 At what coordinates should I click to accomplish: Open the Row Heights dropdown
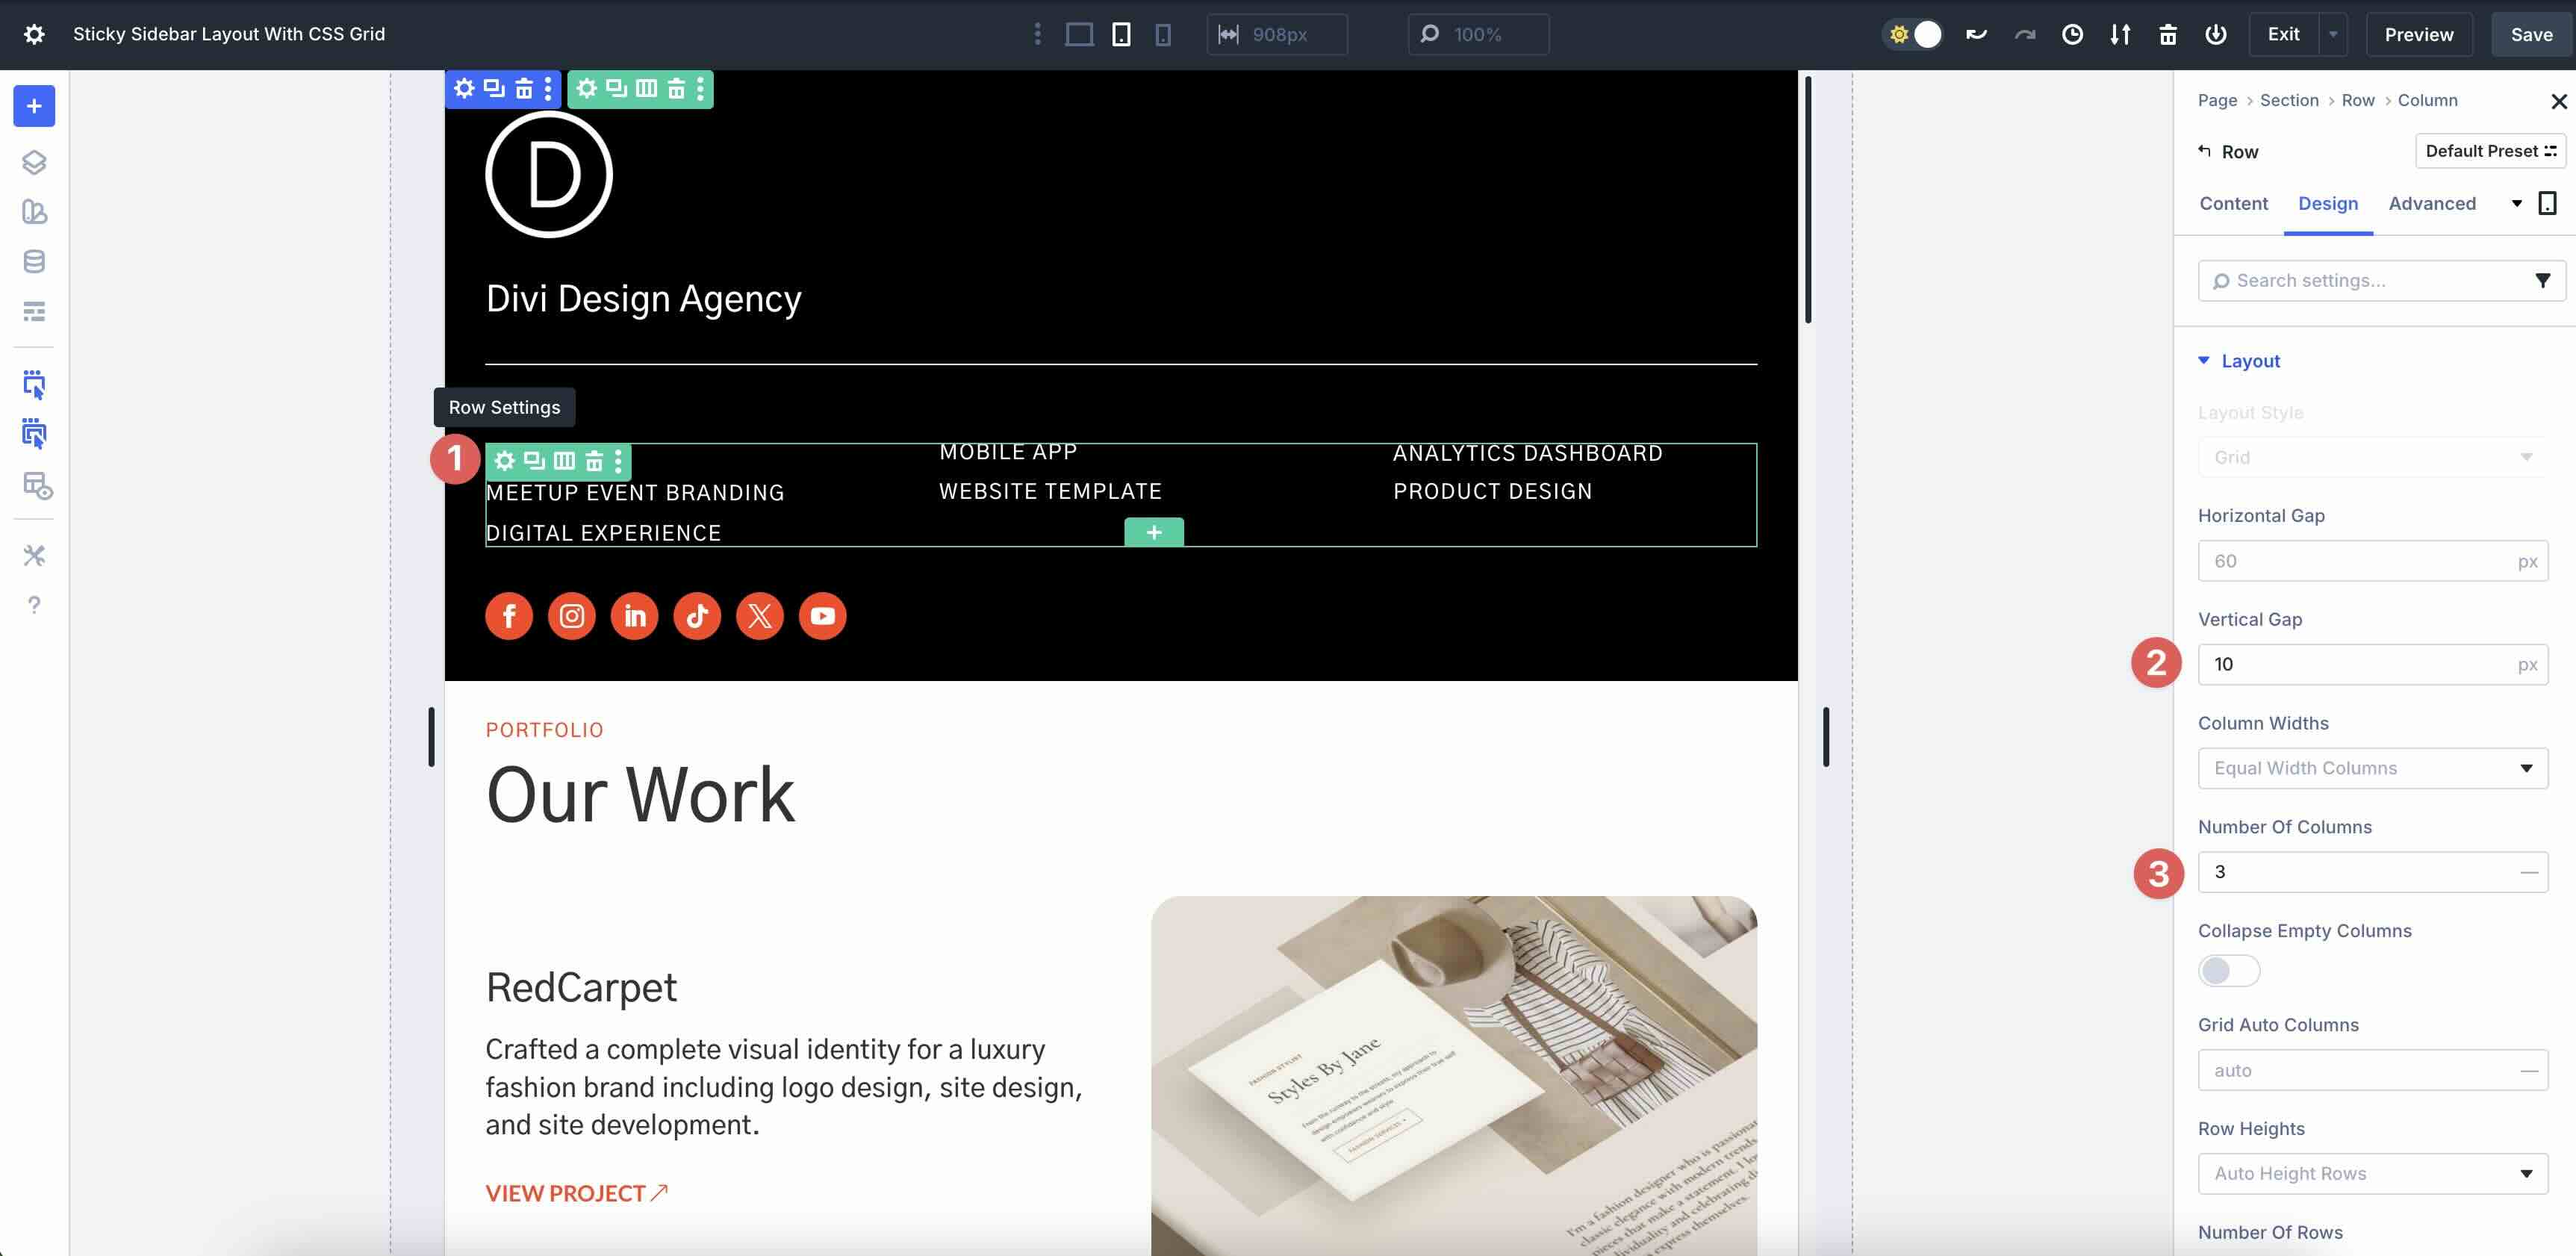click(x=2373, y=1173)
